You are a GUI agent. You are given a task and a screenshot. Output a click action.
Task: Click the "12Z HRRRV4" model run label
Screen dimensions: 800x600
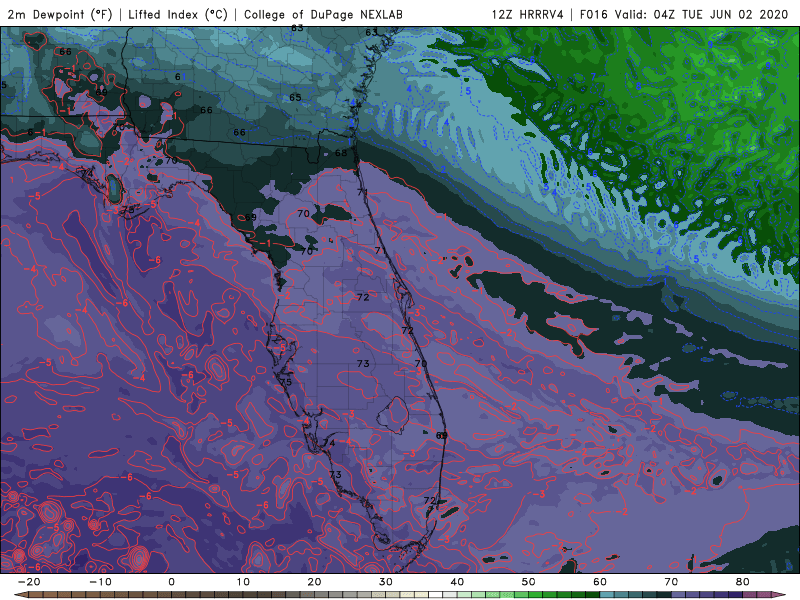(528, 14)
